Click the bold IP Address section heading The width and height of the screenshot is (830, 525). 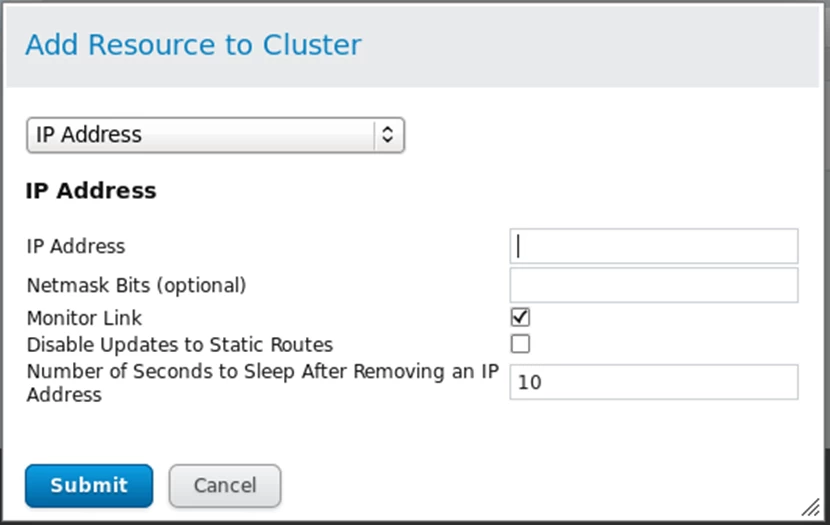tap(91, 191)
